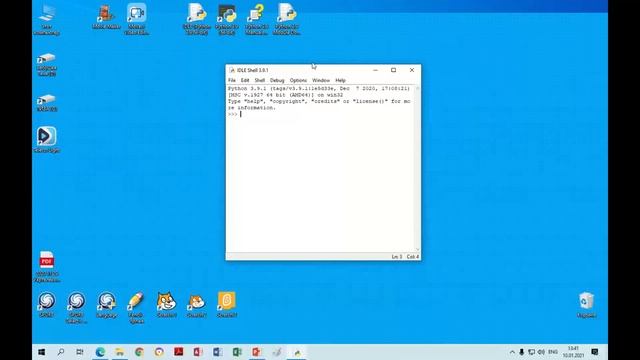640x360 pixels.
Task: Maximize the IDLE Shell window
Action: [x=393, y=70]
